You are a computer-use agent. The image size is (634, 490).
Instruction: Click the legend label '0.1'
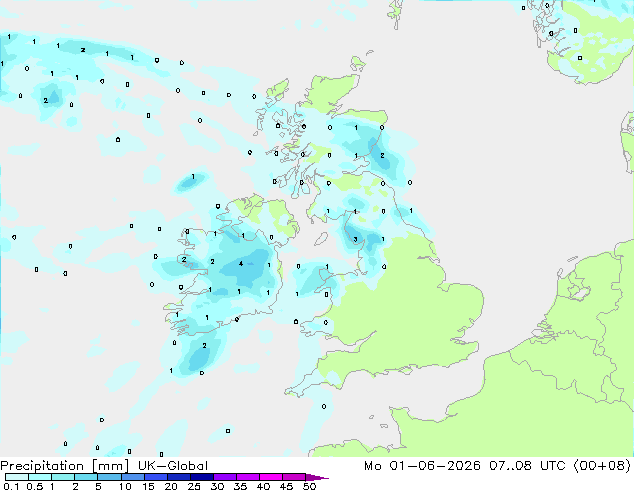coord(11,486)
